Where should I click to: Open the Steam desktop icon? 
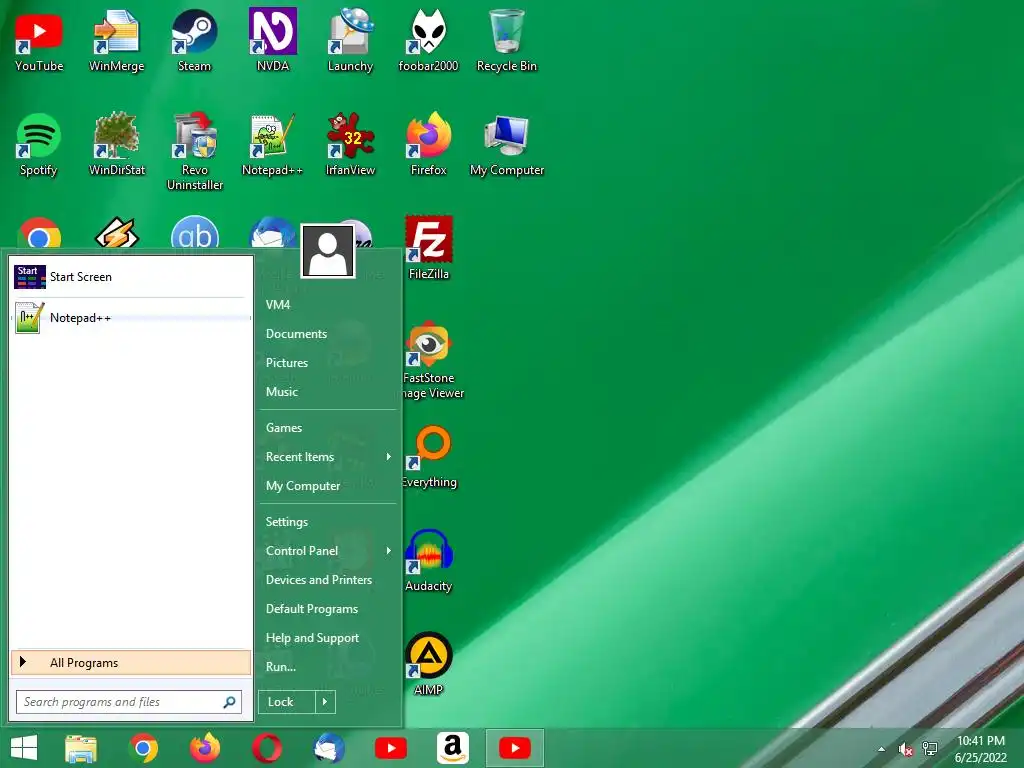pos(195,40)
